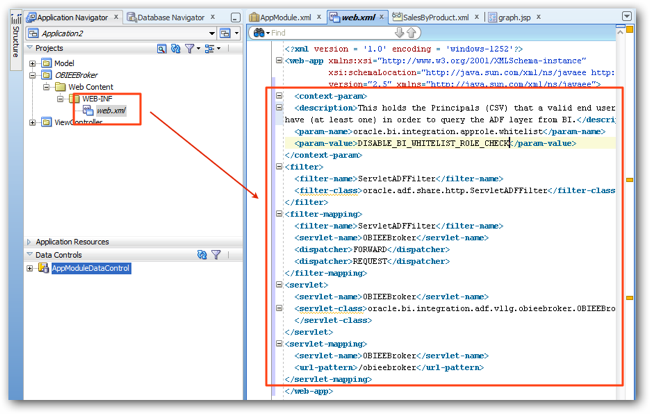This screenshot has width=650, height=414.
Task: Close the graph.jsp tab
Action: (x=538, y=17)
